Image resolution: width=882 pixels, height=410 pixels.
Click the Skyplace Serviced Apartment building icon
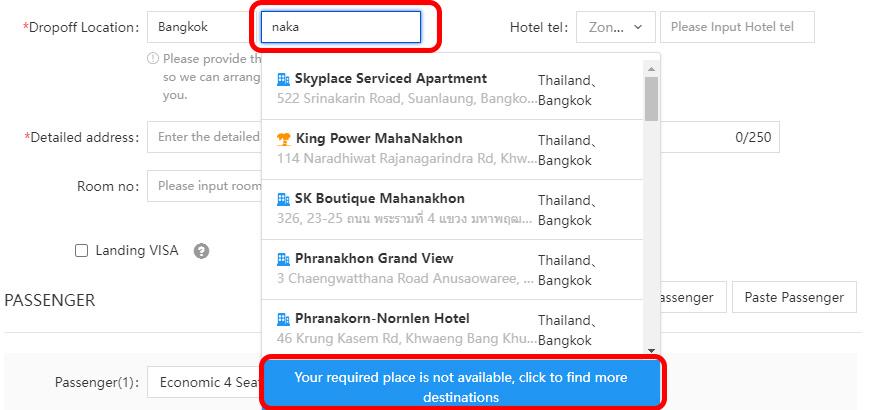tap(283, 79)
